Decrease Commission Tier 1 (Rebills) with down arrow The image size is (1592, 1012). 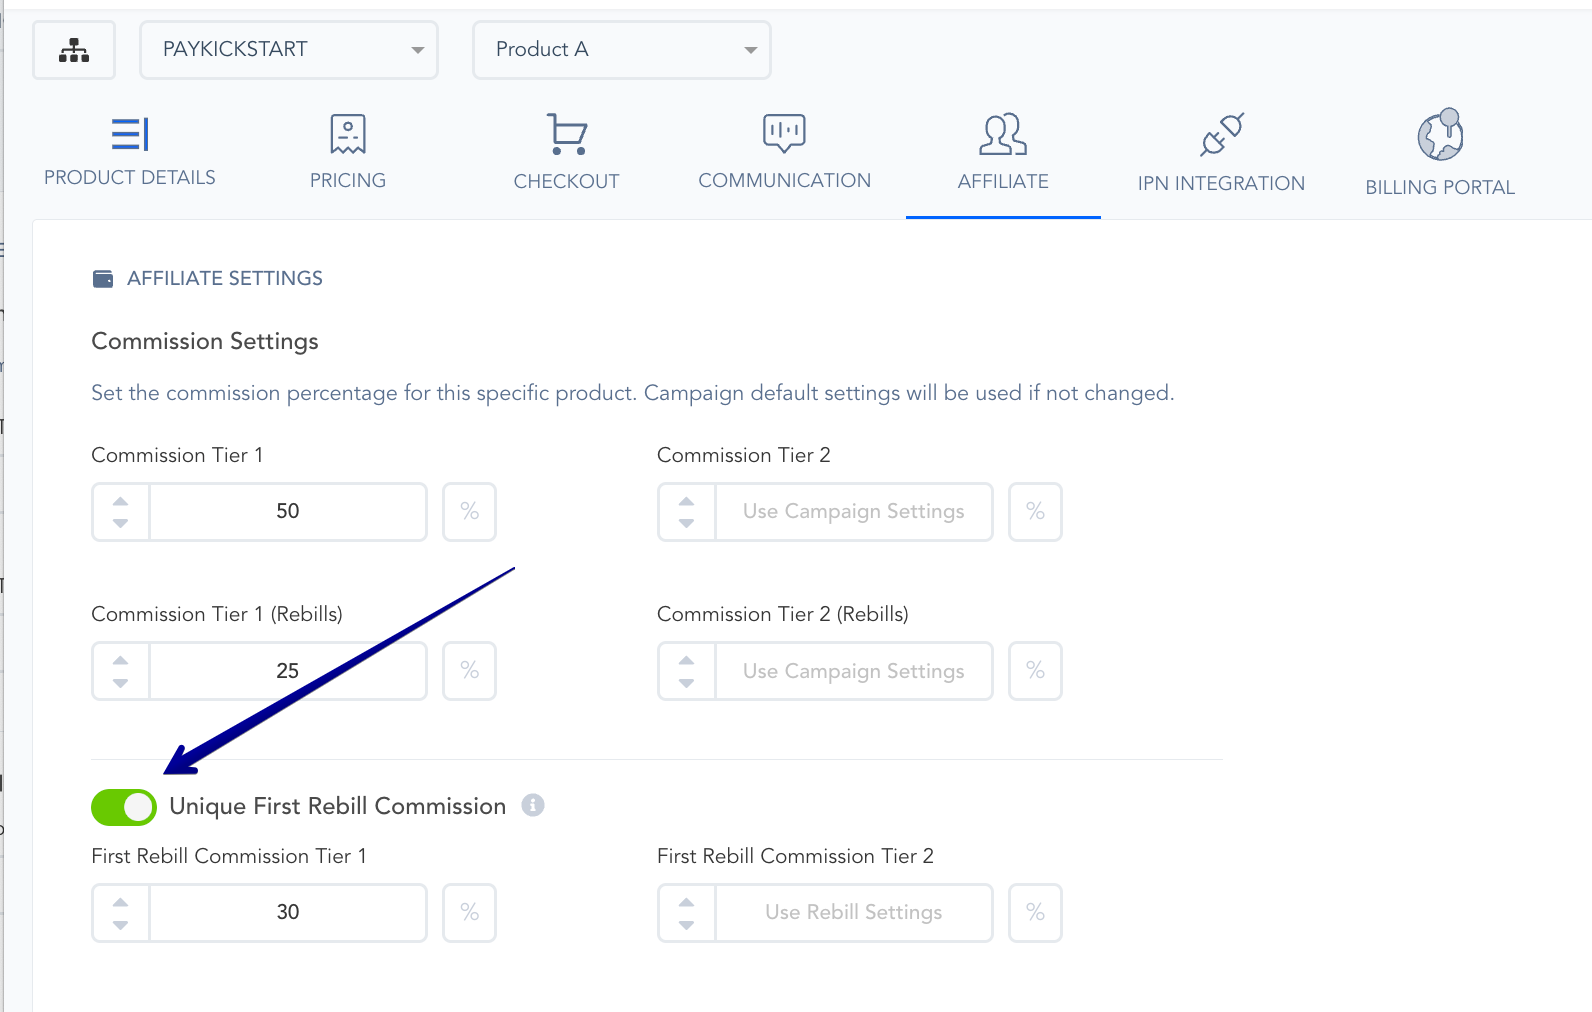tap(121, 683)
